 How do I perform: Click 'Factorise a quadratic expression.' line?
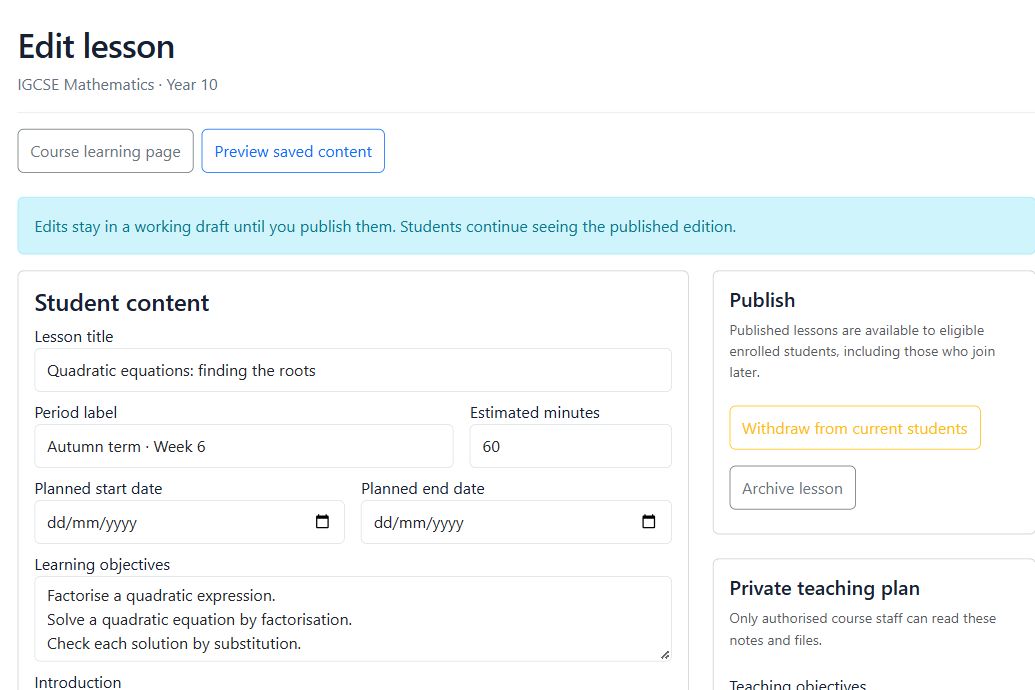pyautogui.click(x=161, y=596)
